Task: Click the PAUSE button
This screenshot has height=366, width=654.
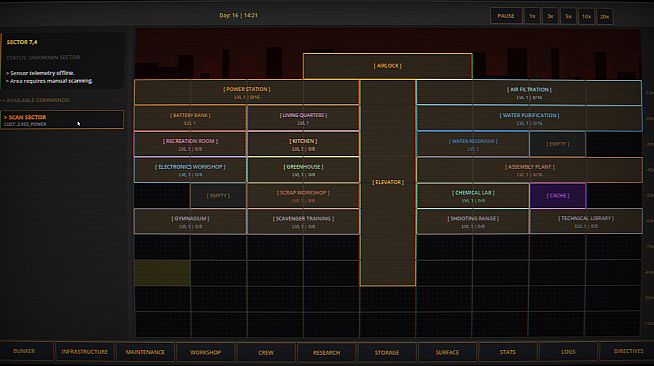Action: point(506,16)
